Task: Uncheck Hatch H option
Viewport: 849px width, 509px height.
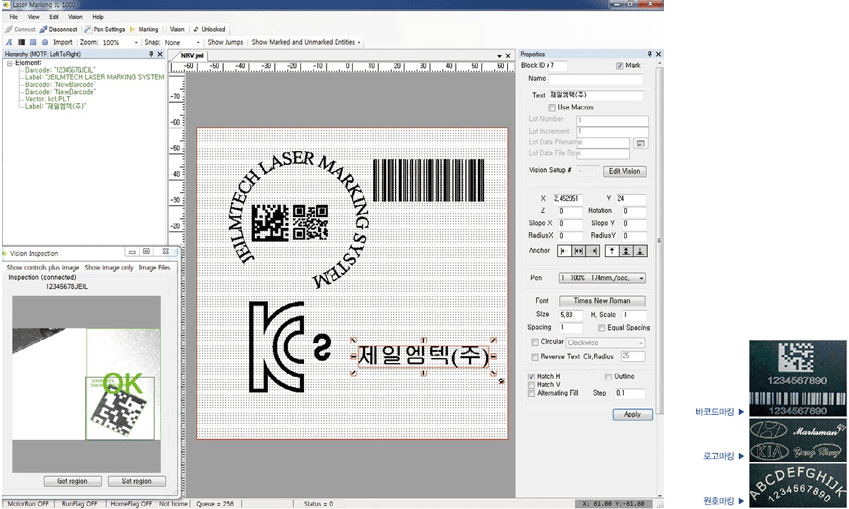Action: pos(531,377)
